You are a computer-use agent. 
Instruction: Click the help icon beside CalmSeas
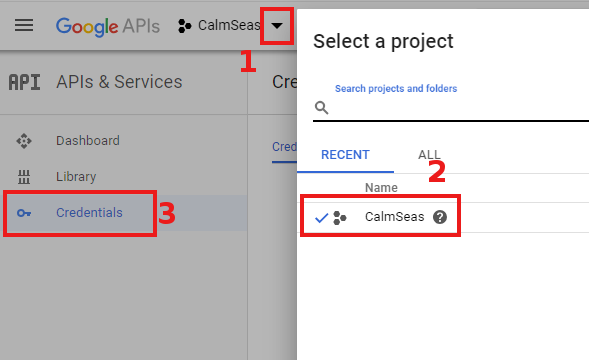(440, 217)
